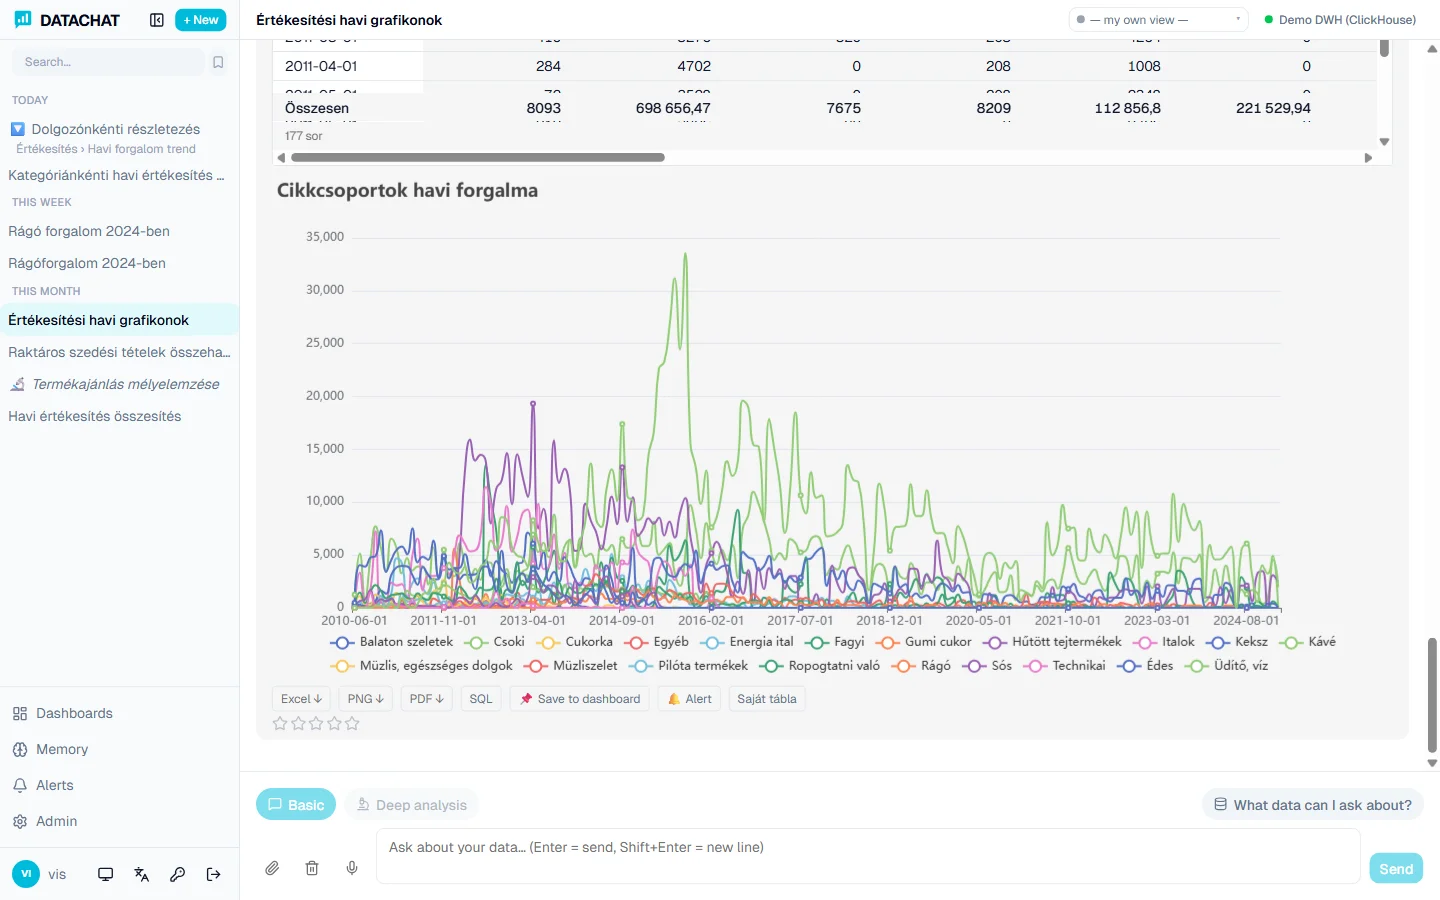Open the PNG download dropdown
This screenshot has height=900, width=1440.
point(366,699)
